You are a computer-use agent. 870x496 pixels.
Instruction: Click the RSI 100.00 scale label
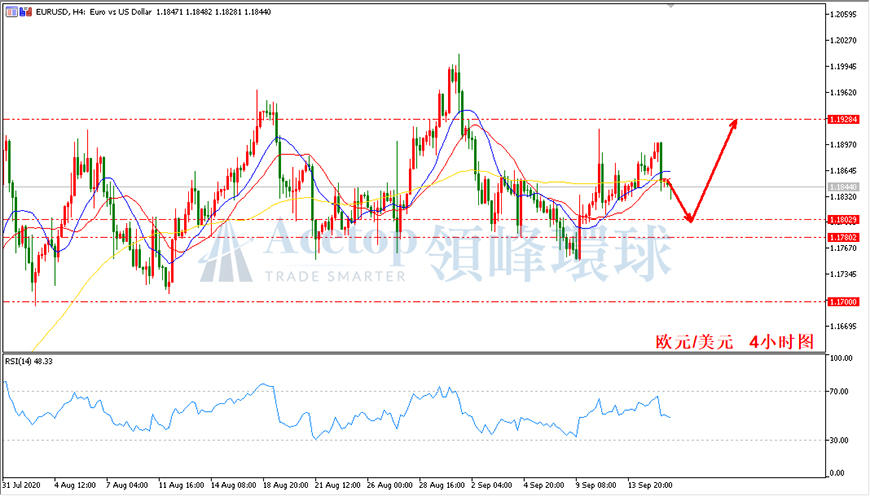(841, 358)
